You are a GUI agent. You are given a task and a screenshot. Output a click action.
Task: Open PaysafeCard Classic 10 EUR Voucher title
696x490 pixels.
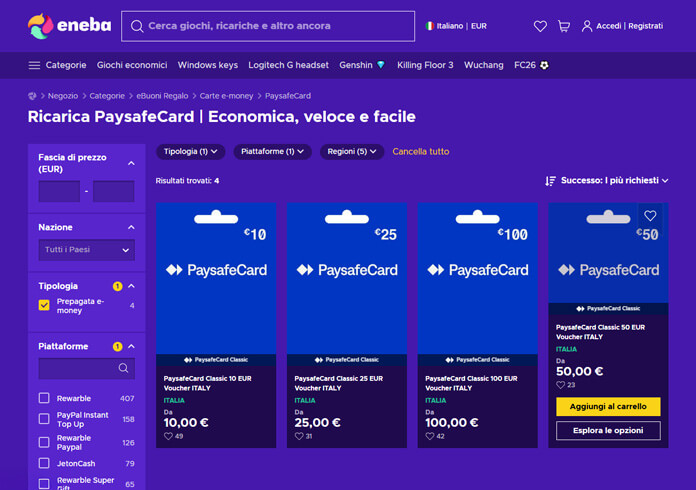tap(207, 383)
